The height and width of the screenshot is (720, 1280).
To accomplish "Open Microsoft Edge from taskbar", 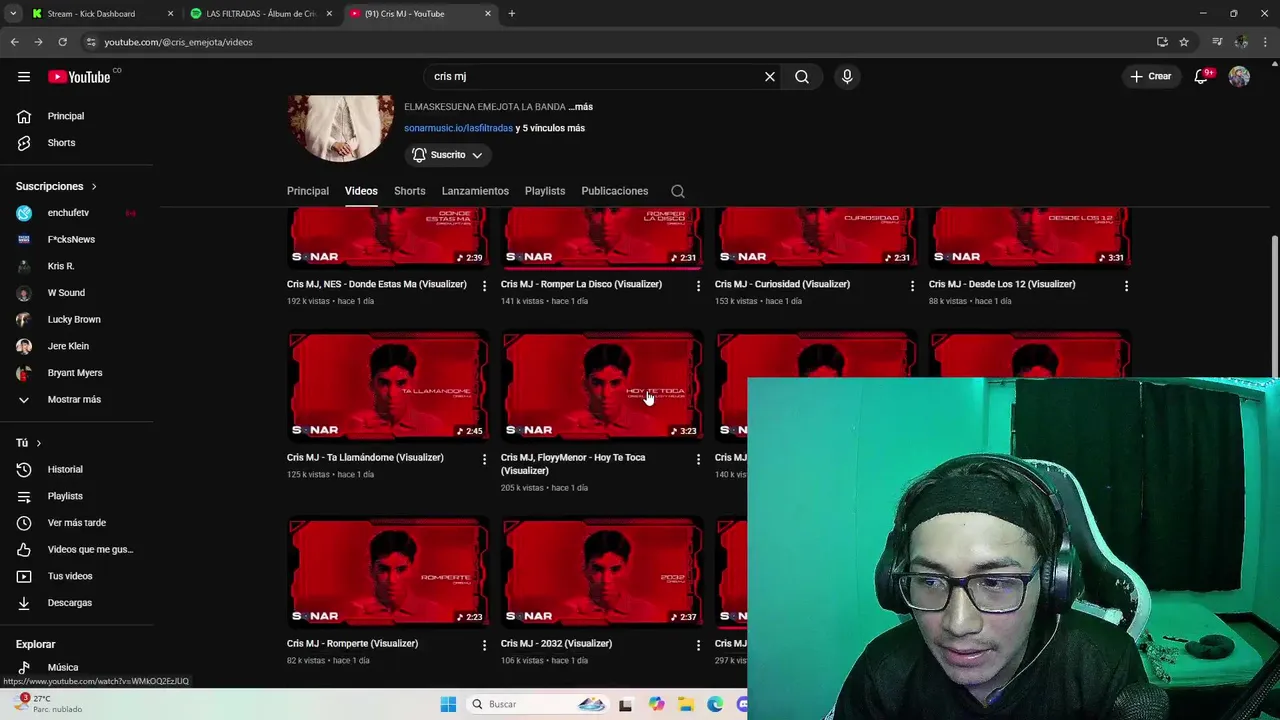I will 715,704.
